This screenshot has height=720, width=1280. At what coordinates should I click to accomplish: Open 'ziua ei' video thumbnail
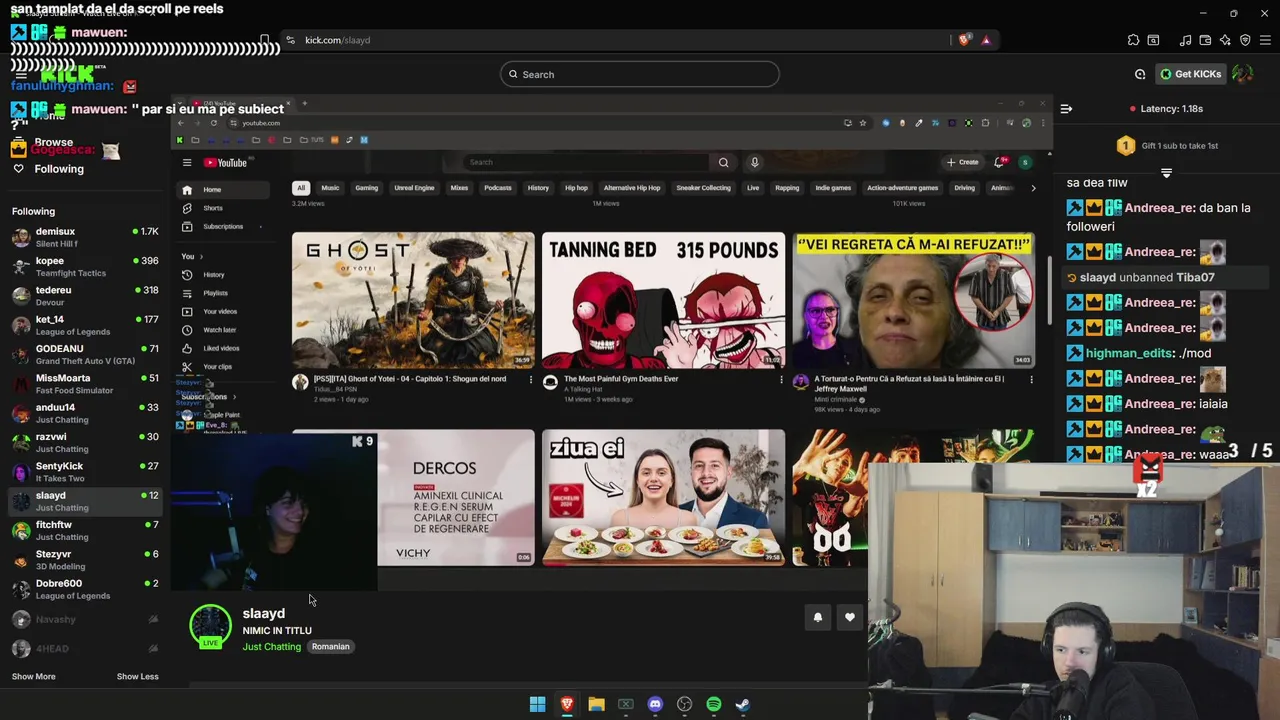(664, 498)
